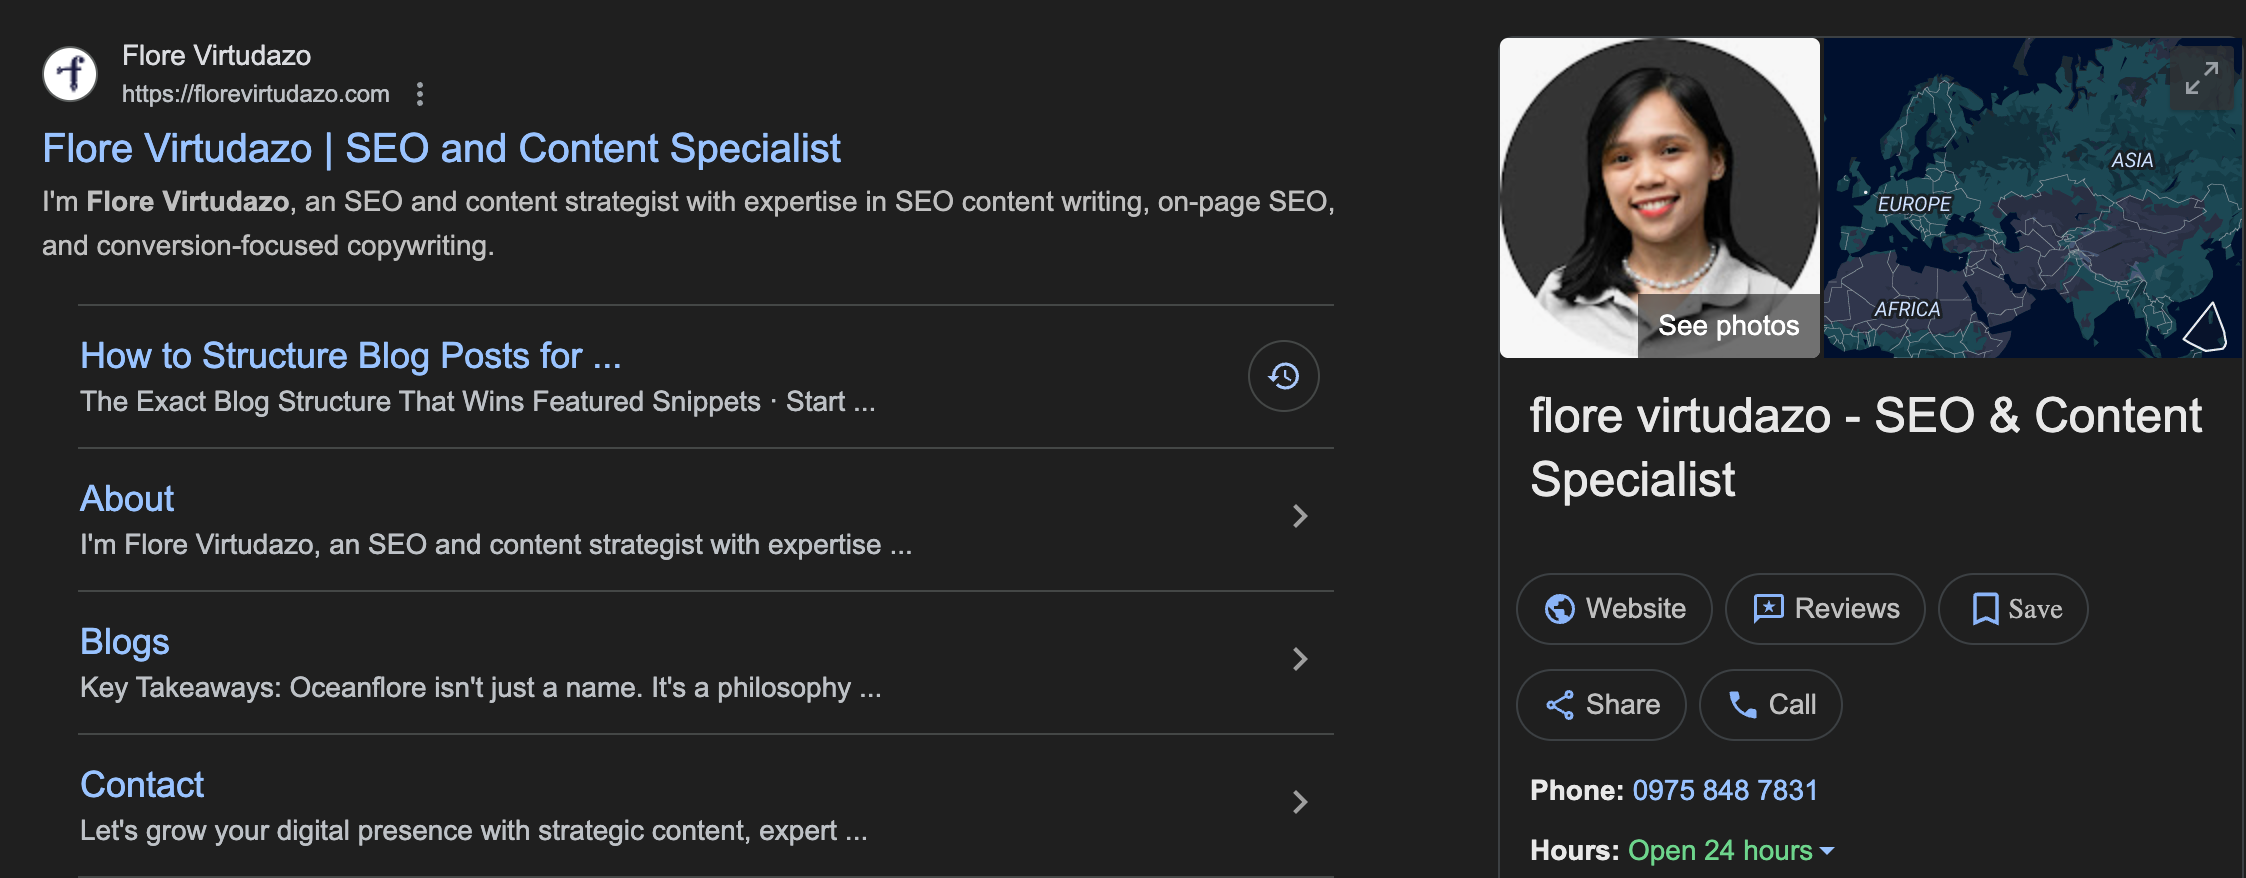Open the Blogs sitelink
The height and width of the screenshot is (878, 2246).
click(124, 642)
